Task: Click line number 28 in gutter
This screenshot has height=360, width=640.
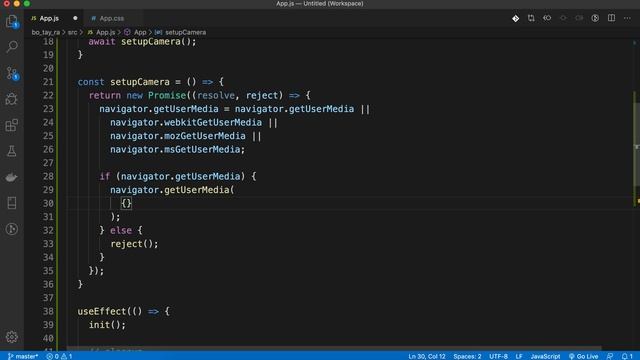Action: (48, 176)
